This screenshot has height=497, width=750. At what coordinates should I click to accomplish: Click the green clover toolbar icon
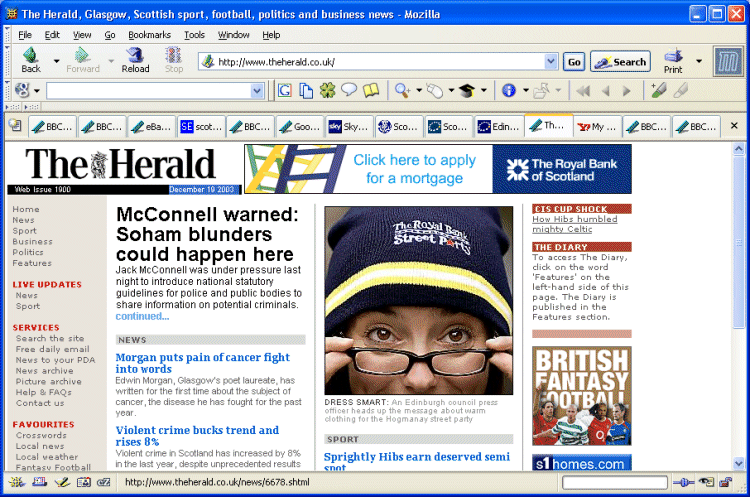click(327, 90)
